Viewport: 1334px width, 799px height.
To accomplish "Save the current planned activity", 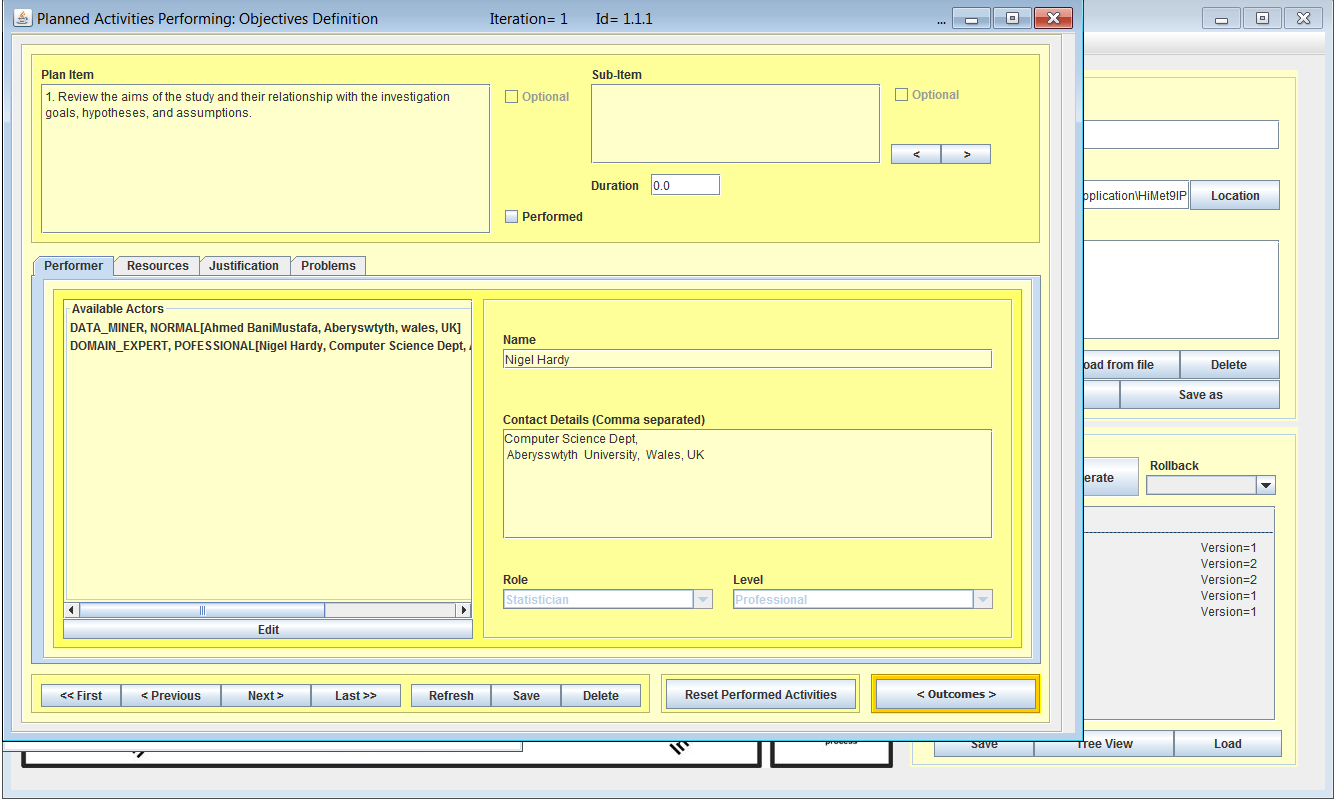I will [x=526, y=696].
